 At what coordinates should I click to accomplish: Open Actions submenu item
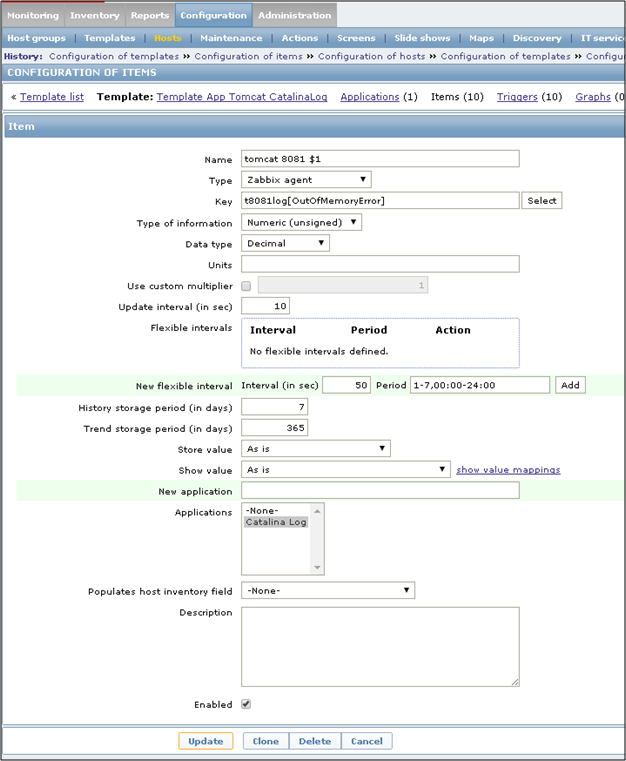[x=300, y=38]
